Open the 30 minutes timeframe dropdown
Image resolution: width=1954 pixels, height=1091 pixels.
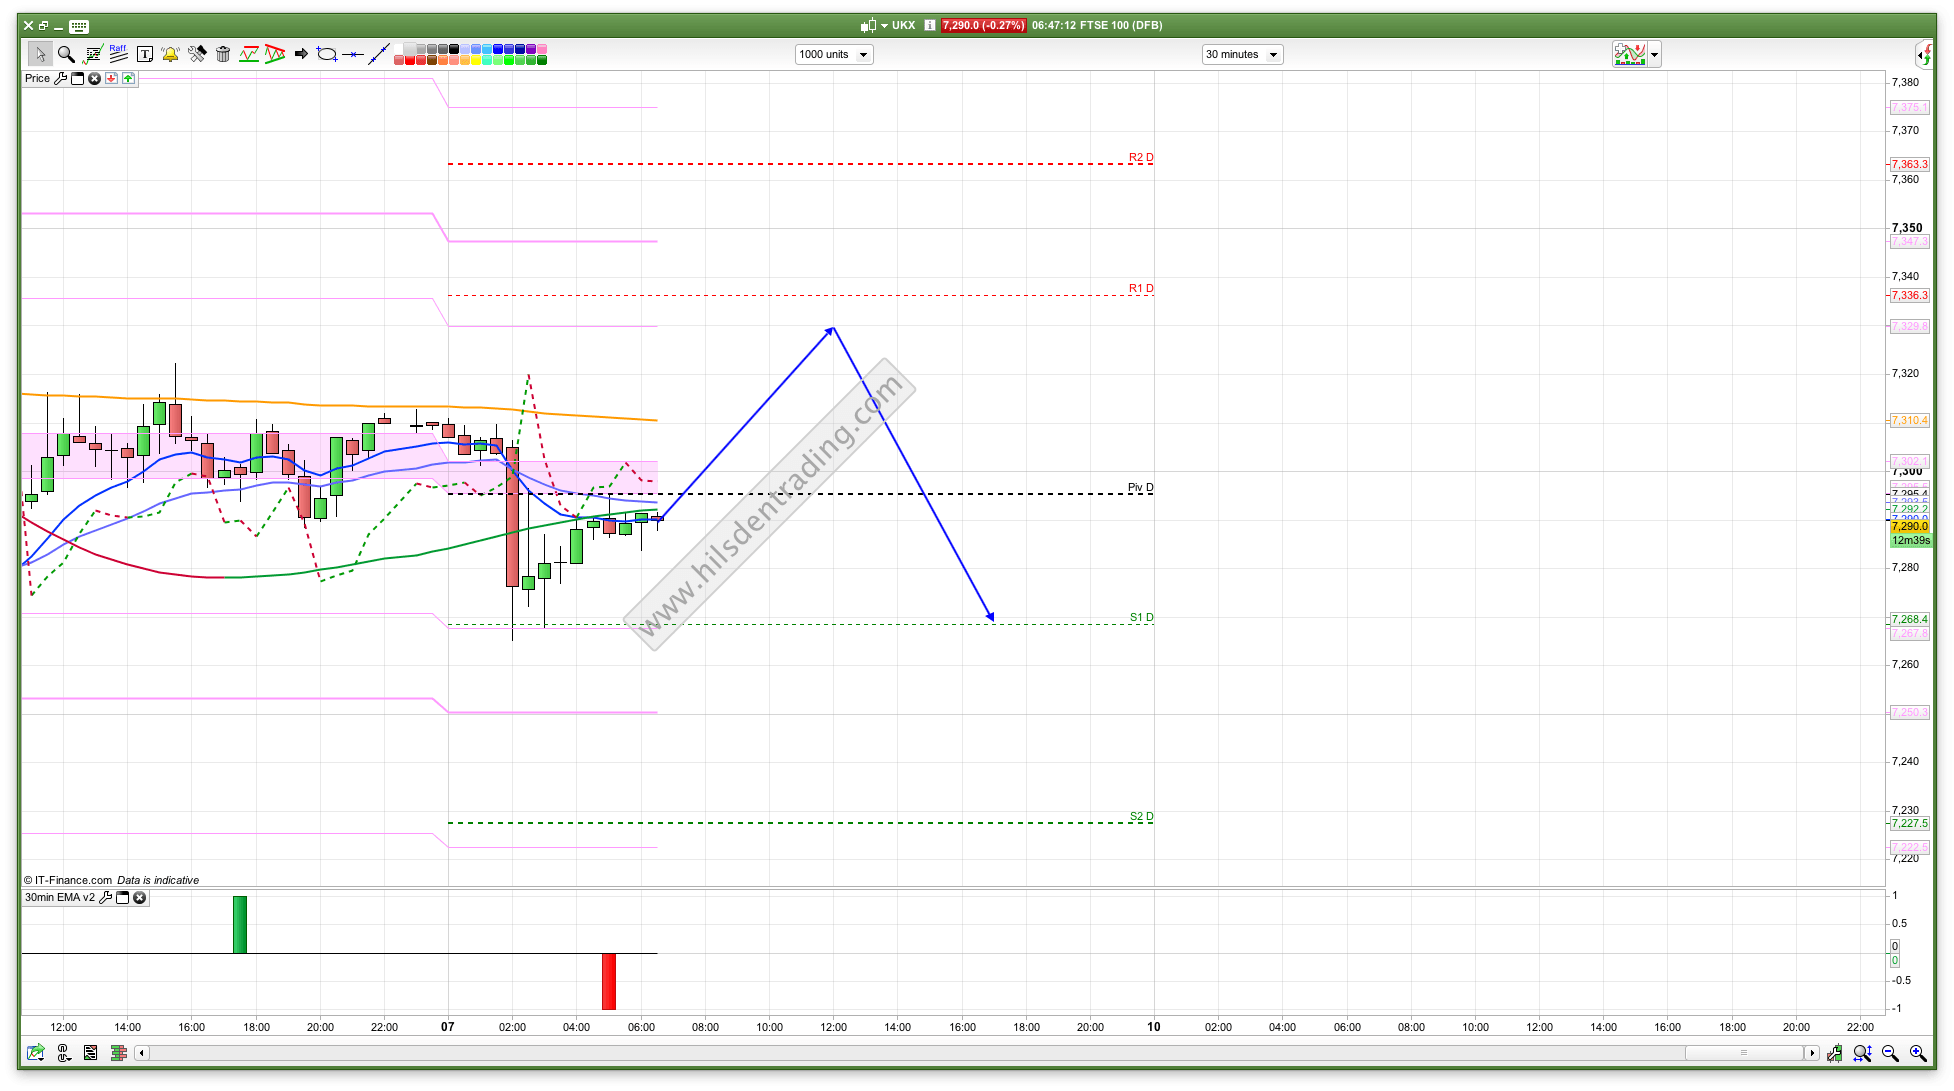1242,54
